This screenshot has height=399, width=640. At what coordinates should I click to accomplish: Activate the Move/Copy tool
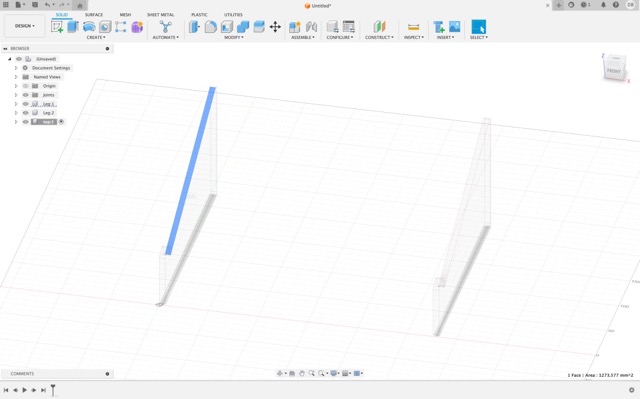pos(275,27)
